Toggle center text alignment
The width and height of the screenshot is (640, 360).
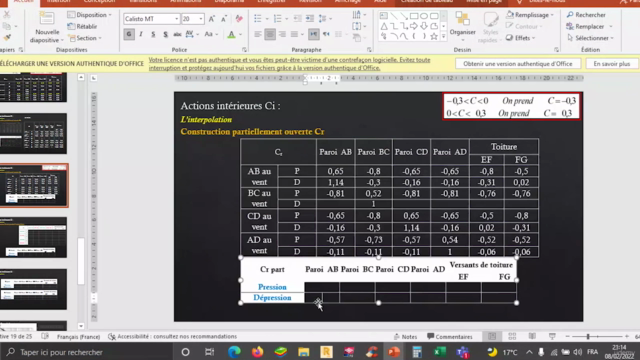[270, 34]
